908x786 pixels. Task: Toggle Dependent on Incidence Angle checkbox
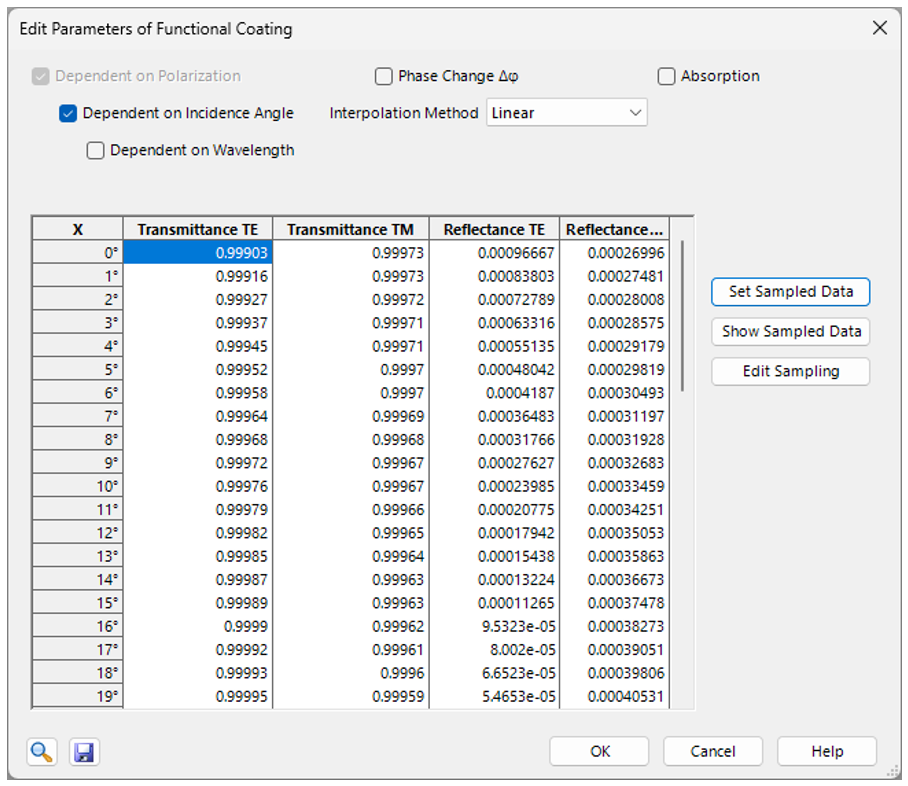68,113
